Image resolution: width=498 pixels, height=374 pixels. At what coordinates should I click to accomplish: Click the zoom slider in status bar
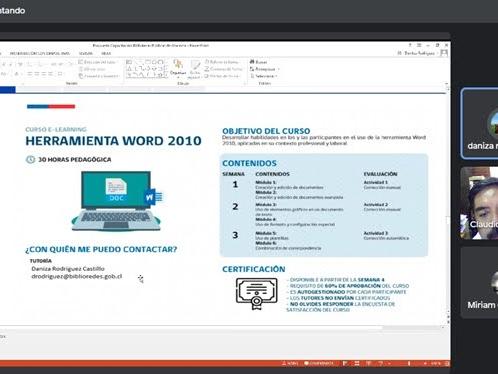tap(408, 363)
